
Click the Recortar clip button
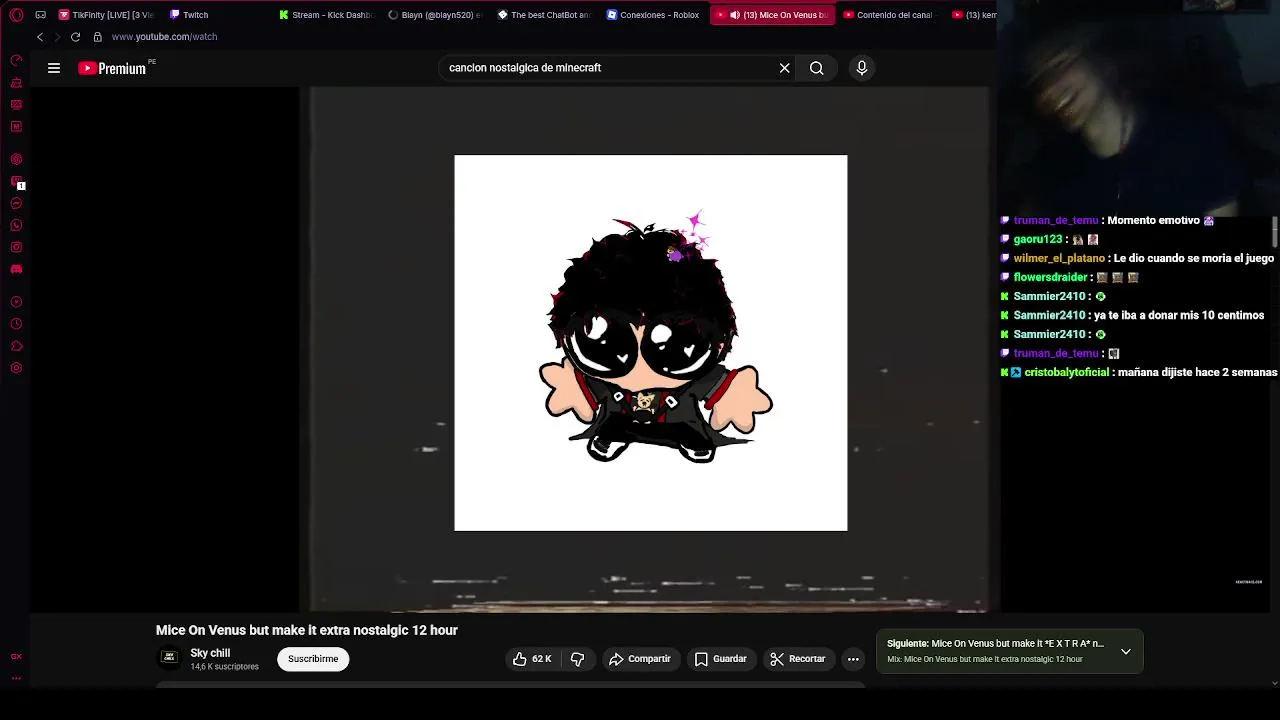(798, 659)
